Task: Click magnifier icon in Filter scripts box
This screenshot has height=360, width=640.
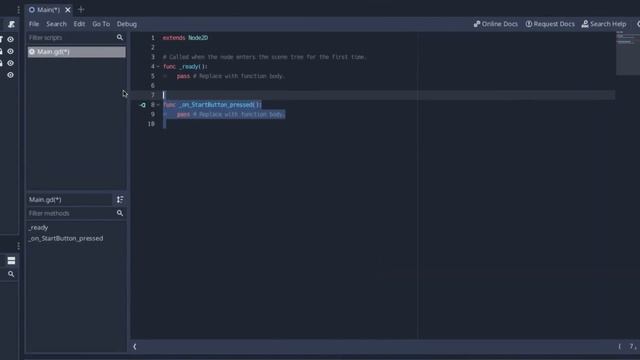Action: point(120,38)
